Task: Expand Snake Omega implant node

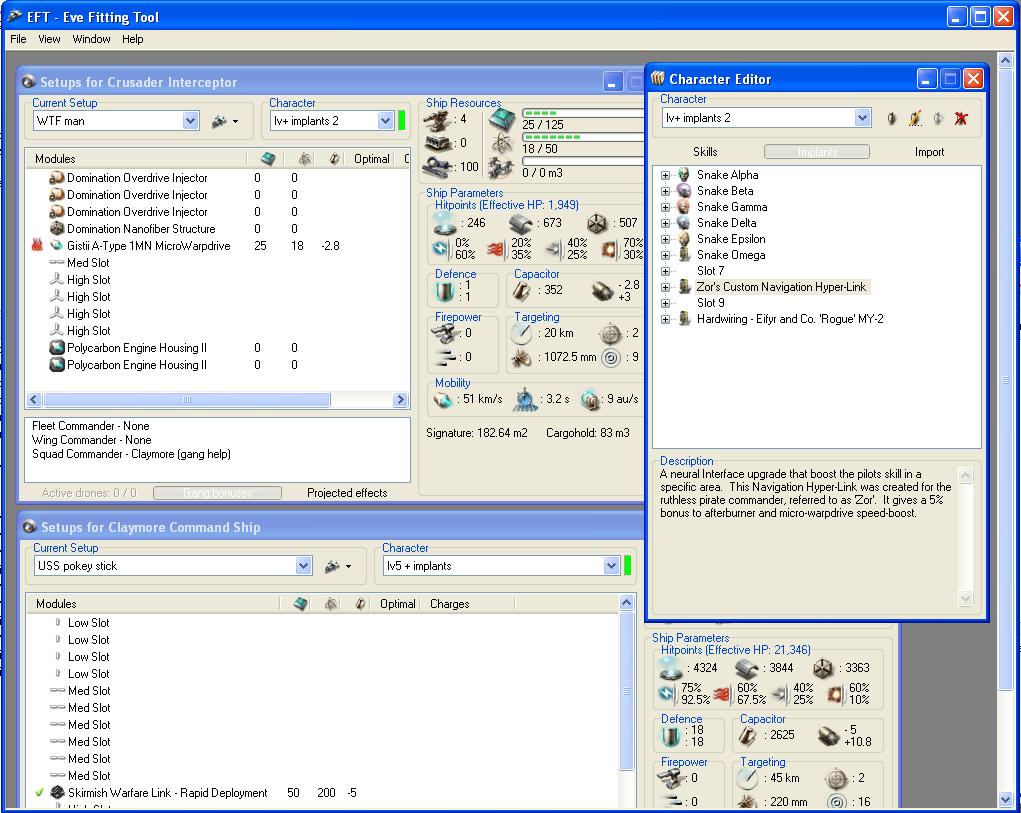Action: tap(665, 255)
